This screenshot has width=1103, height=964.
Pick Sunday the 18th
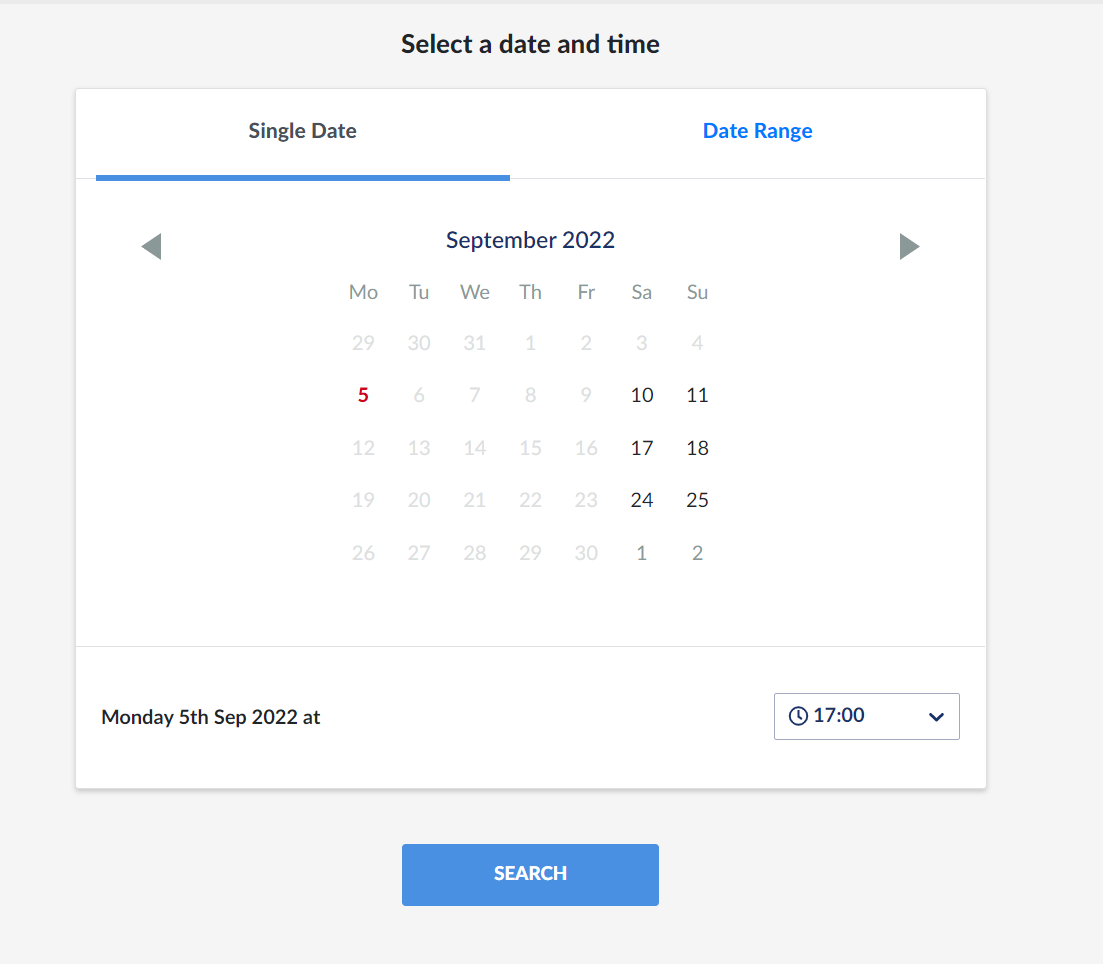click(x=697, y=448)
